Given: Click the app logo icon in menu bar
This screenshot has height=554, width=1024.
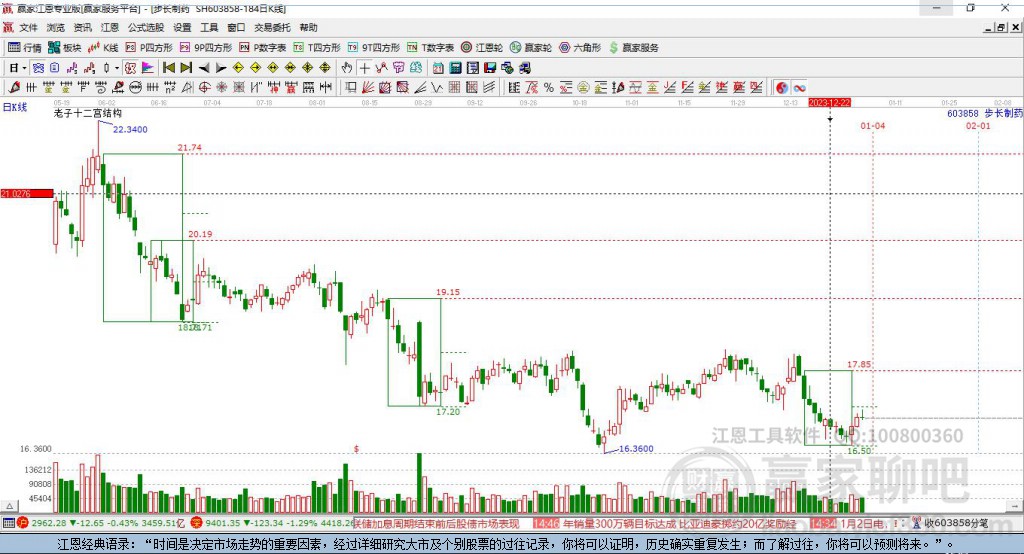Looking at the screenshot, I should point(8,27).
